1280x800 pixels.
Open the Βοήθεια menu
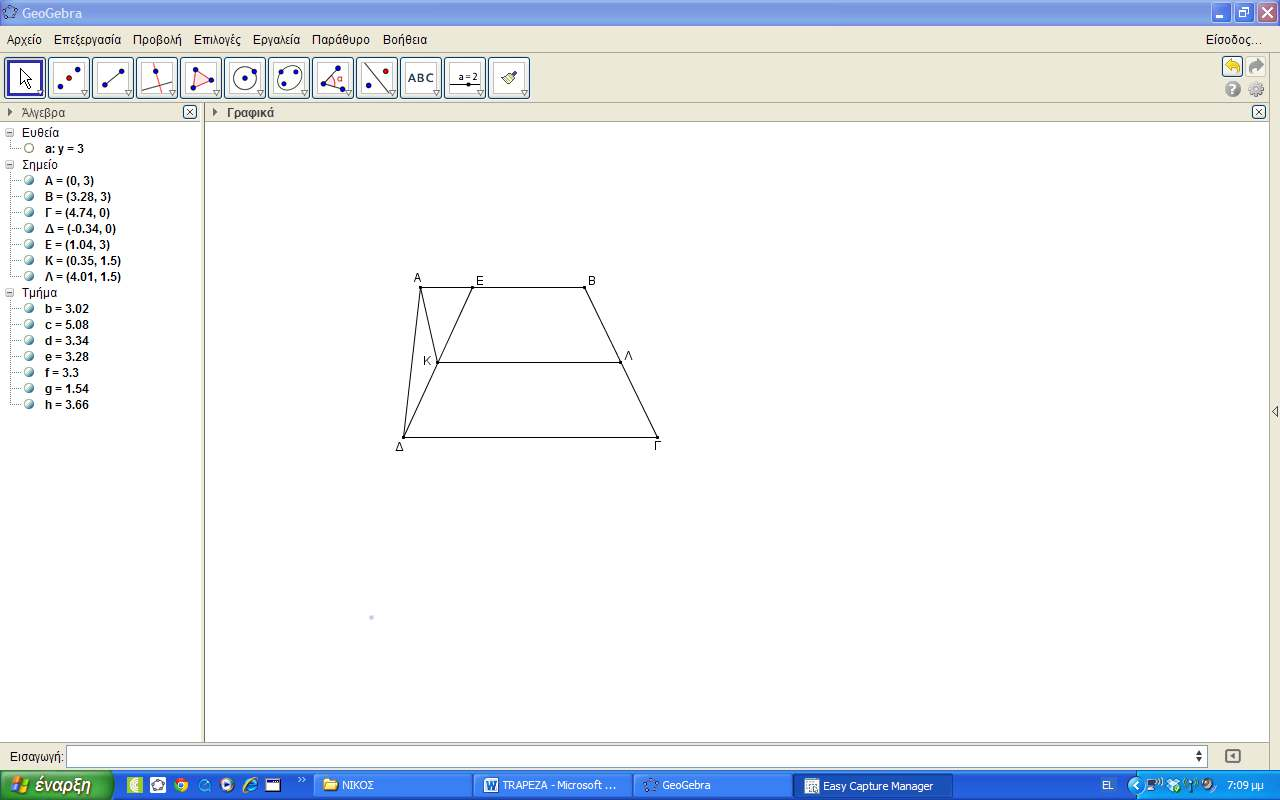tap(405, 40)
